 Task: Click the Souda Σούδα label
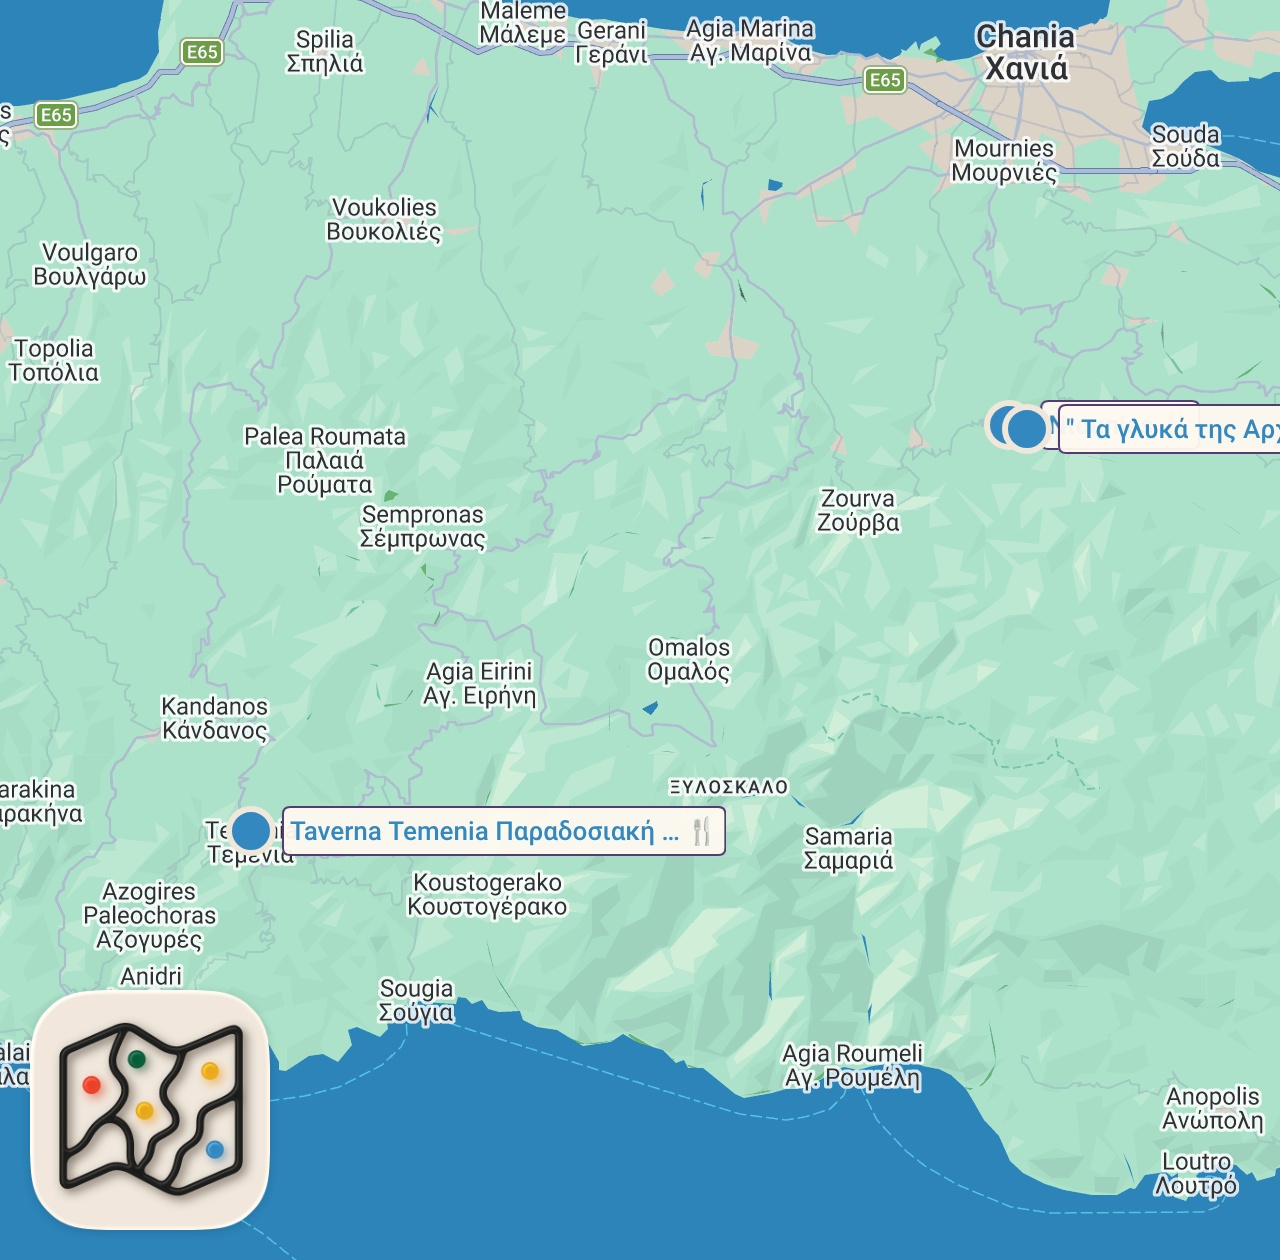pyautogui.click(x=1186, y=146)
